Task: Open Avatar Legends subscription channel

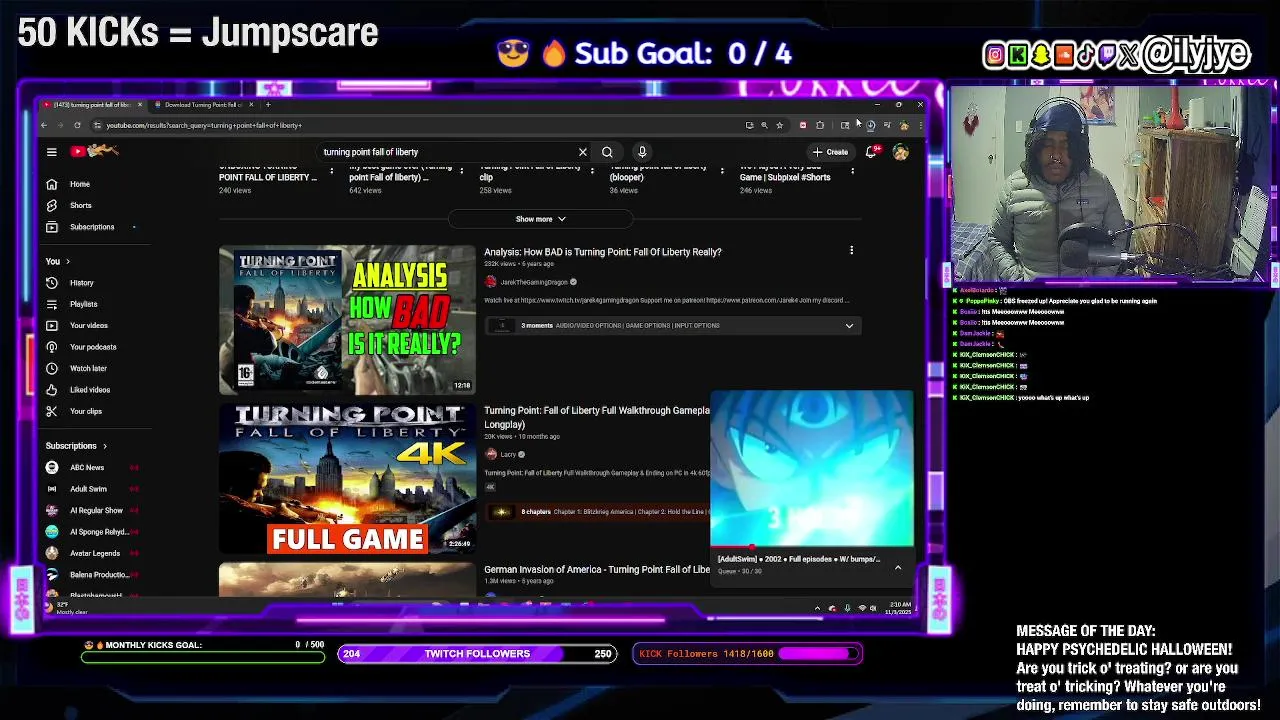Action: point(94,553)
